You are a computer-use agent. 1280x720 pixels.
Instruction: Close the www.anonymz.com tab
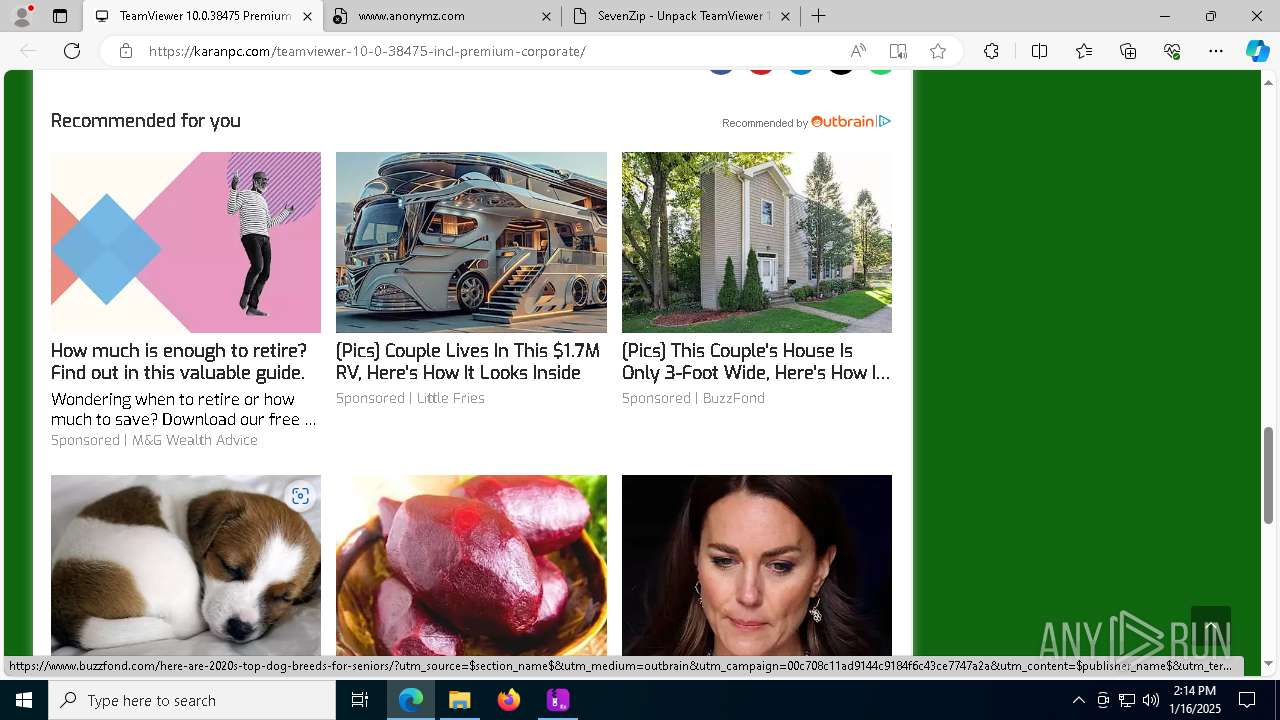coord(546,16)
